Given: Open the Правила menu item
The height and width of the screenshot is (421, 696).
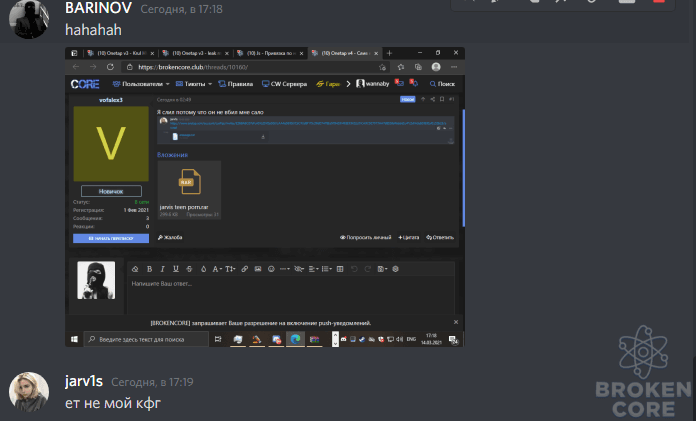Looking at the screenshot, I should coord(236,84).
